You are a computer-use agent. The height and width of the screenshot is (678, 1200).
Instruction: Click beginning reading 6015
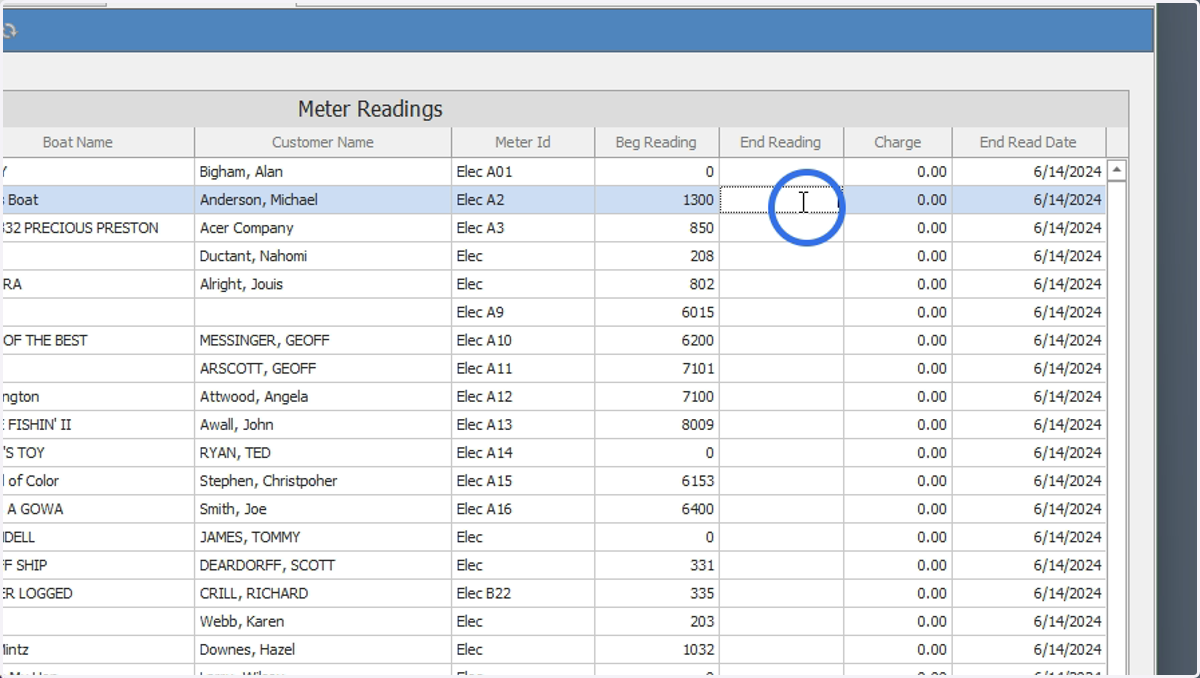point(698,312)
